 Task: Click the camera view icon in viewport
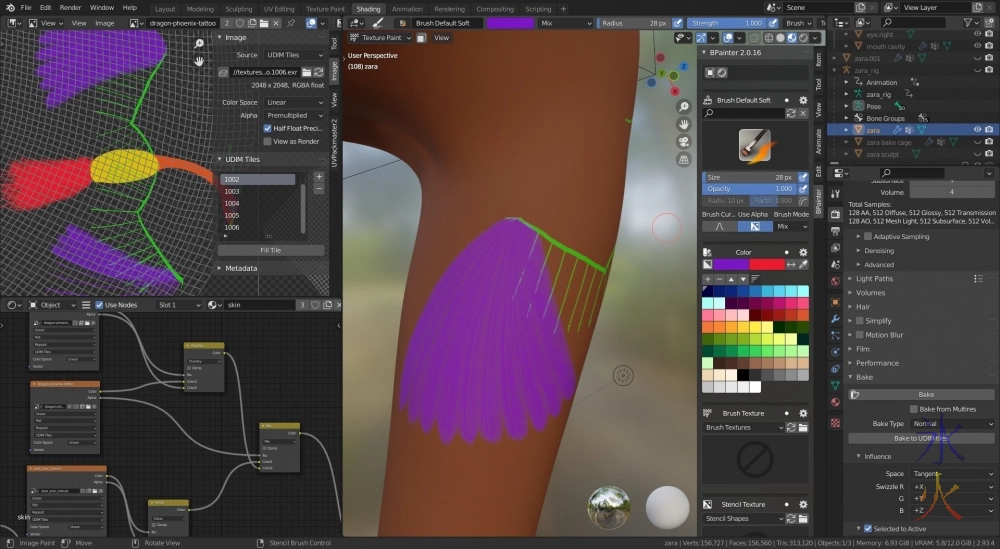pos(683,141)
